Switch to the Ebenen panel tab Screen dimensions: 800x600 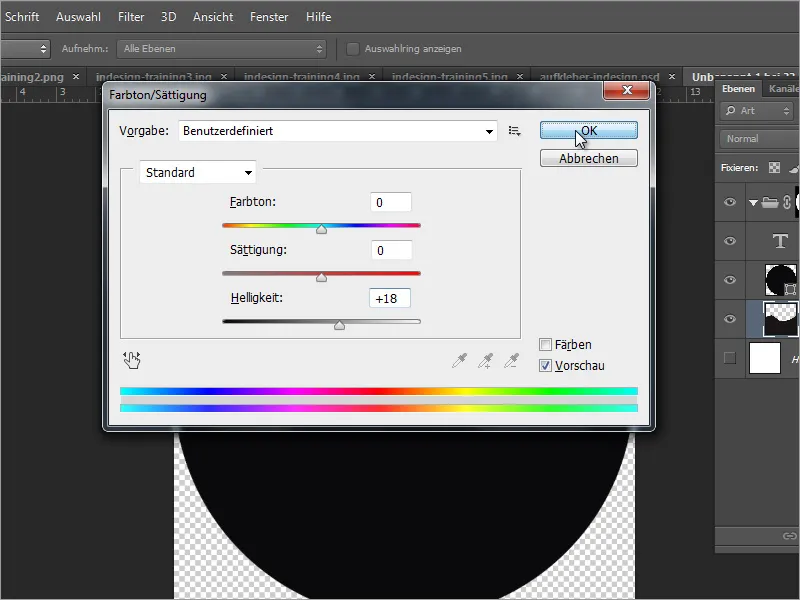click(x=738, y=89)
